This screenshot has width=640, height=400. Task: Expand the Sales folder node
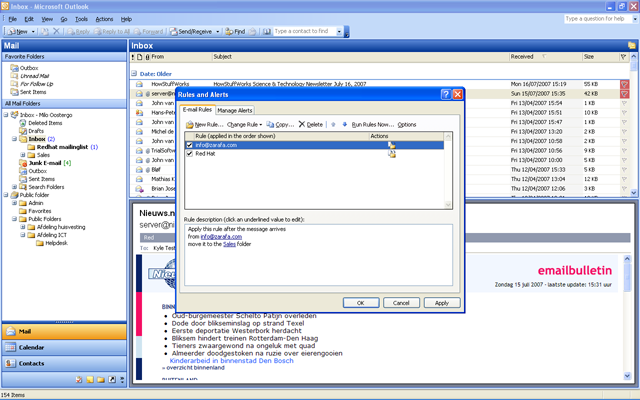[23, 155]
